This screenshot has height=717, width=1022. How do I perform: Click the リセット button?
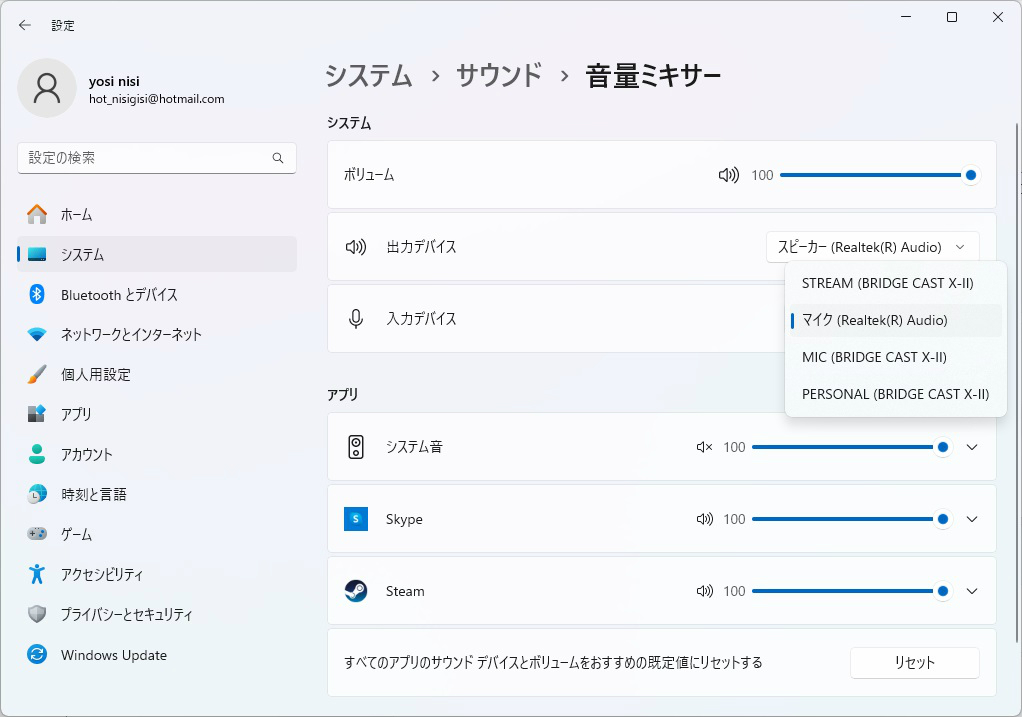coord(914,662)
